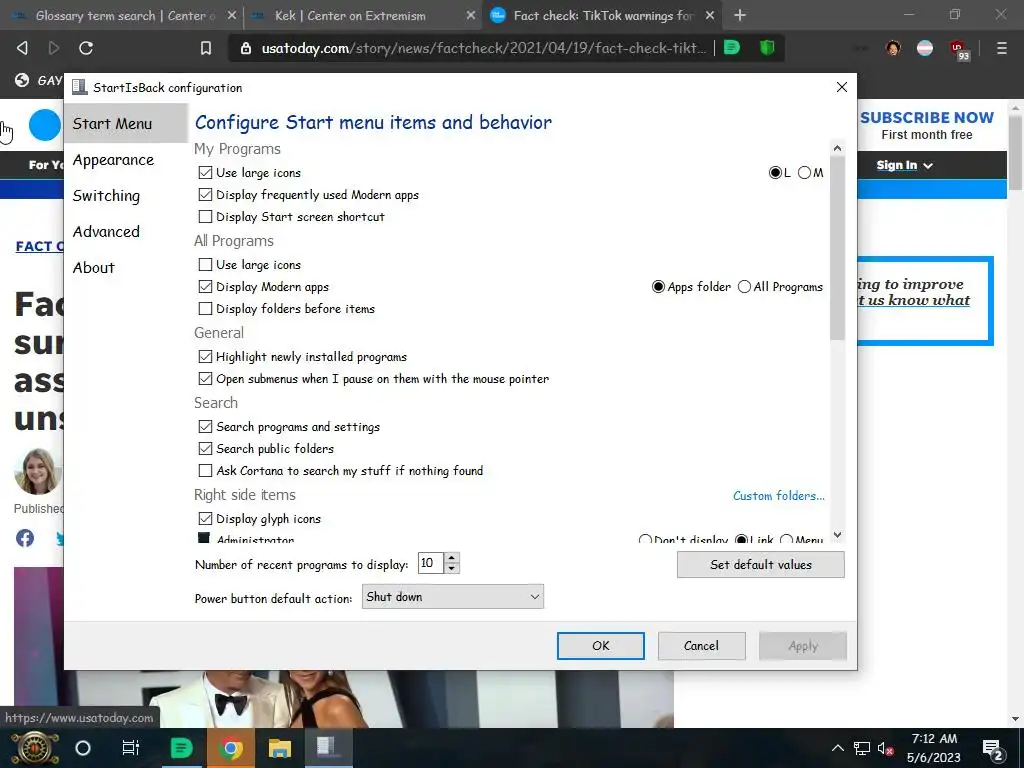The width and height of the screenshot is (1024, 768).
Task: Open Windows Start button on taskbar
Action: [x=35, y=748]
